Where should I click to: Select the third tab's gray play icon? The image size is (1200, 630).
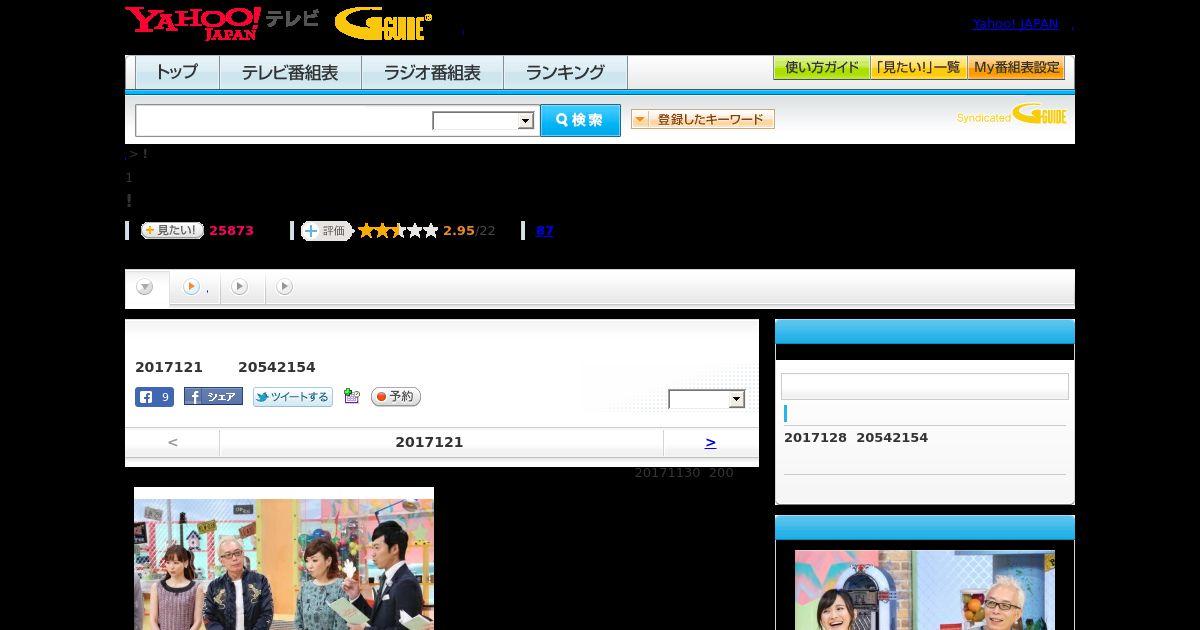[239, 287]
